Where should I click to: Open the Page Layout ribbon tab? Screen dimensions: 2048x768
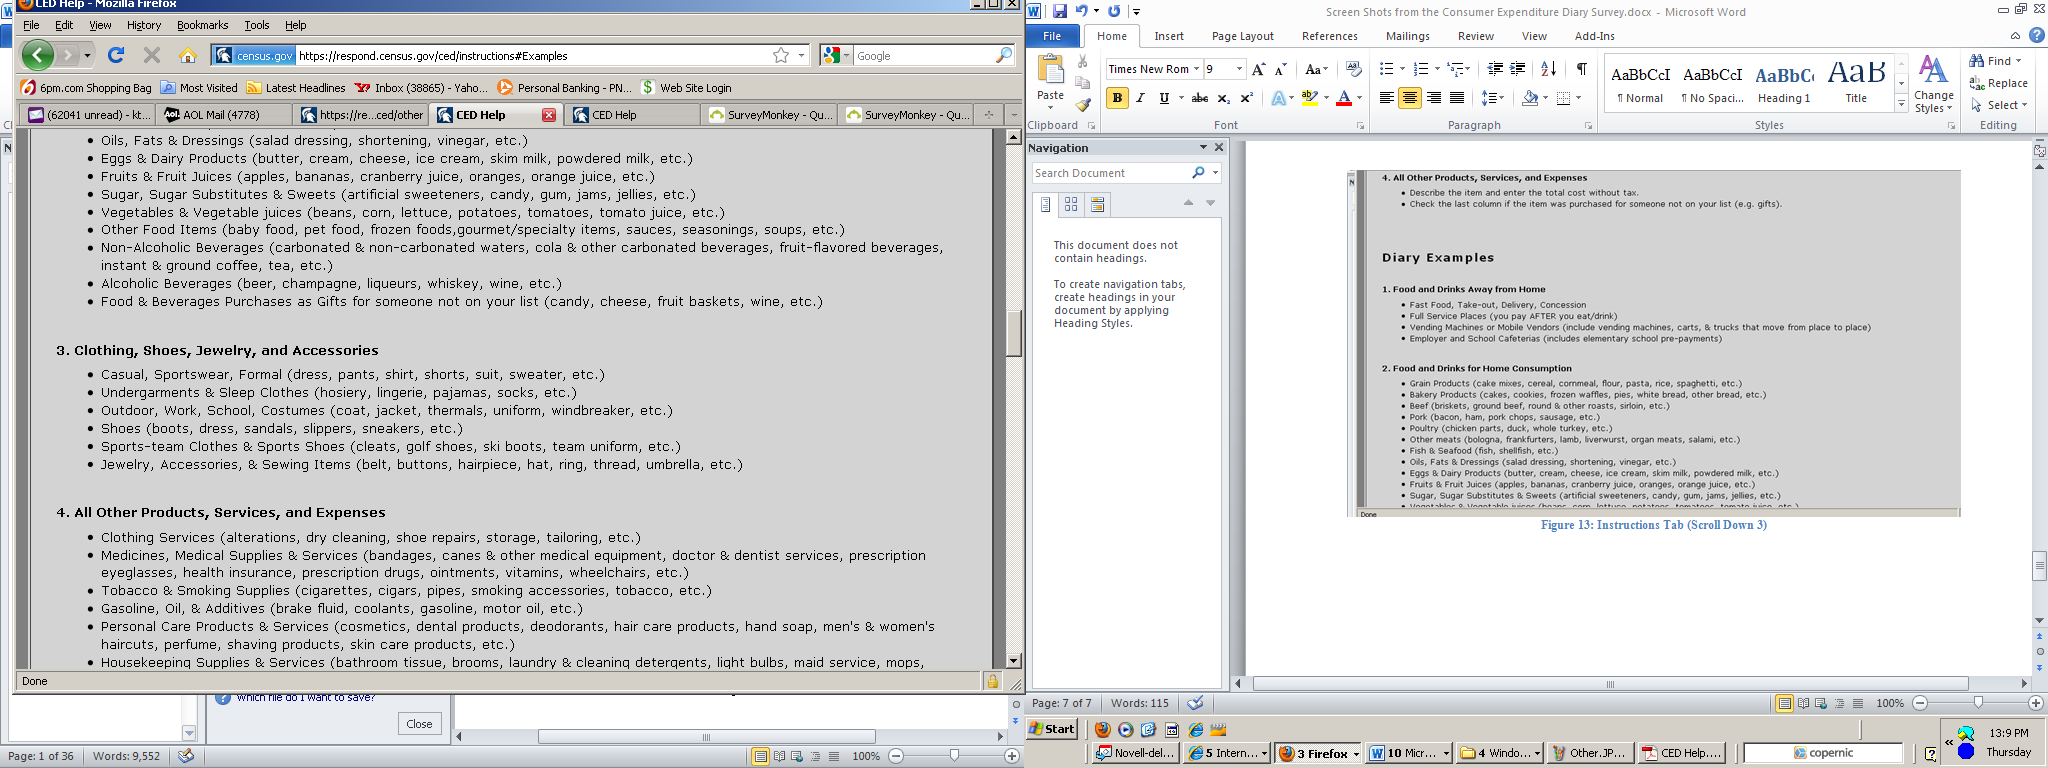click(1242, 36)
